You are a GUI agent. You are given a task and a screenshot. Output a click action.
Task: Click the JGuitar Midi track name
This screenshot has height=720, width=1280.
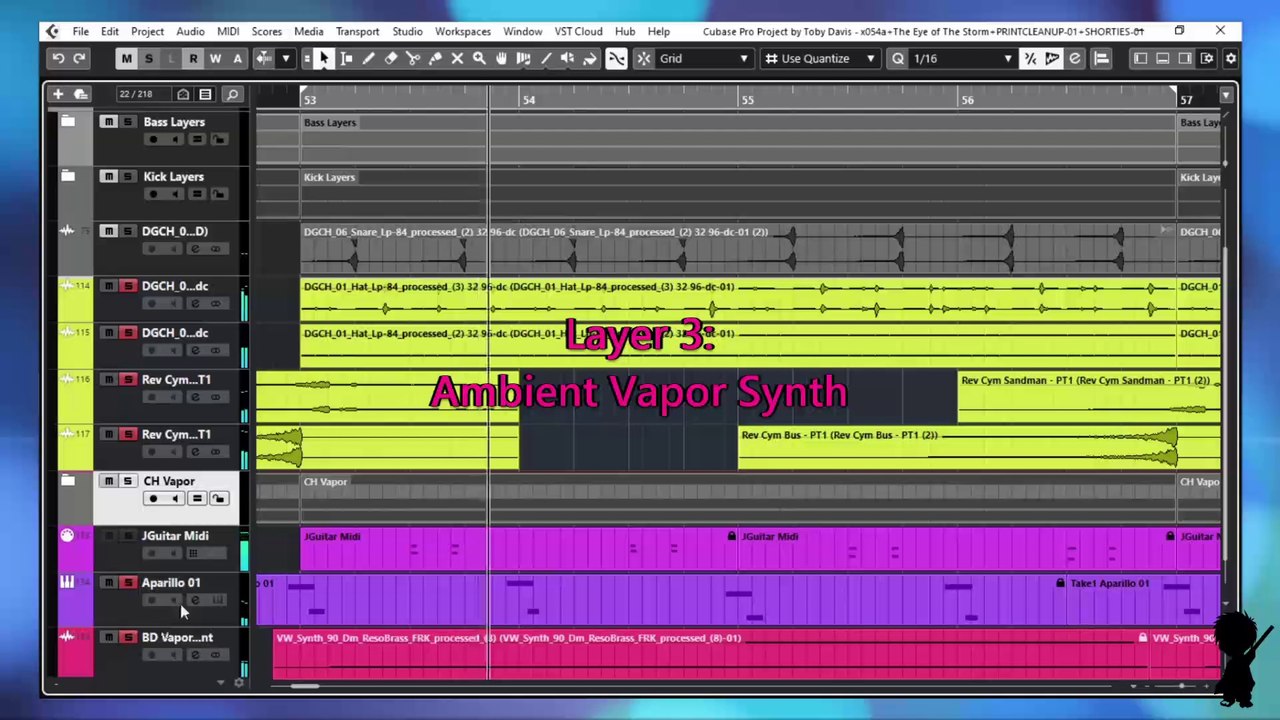[175, 536]
